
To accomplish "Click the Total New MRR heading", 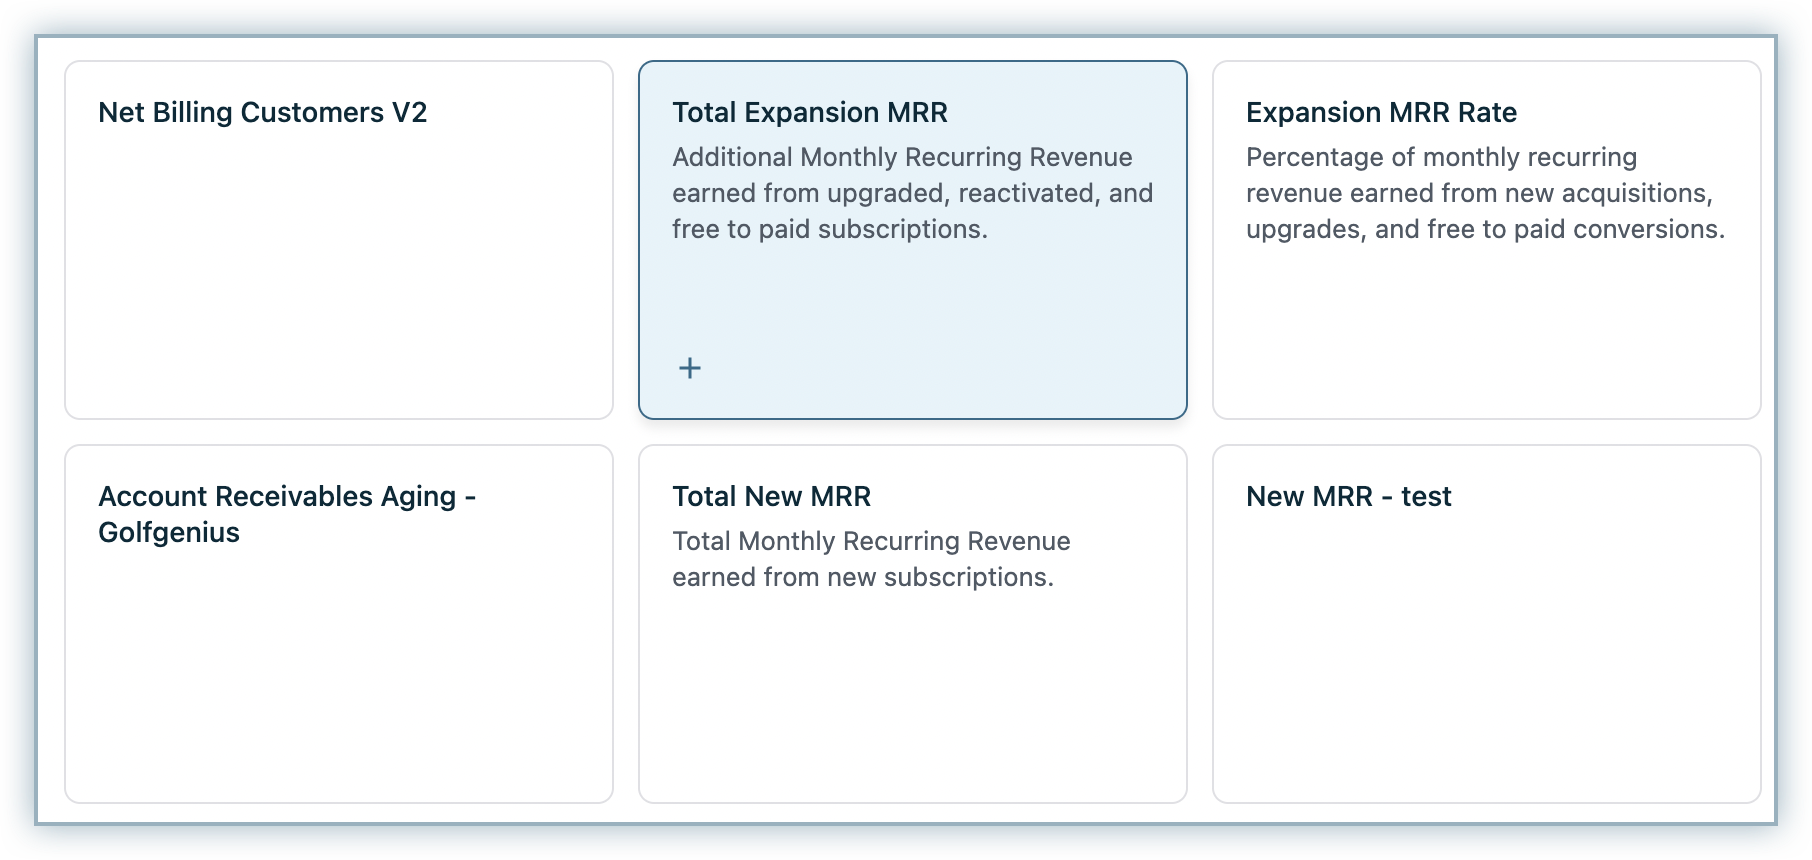I will coord(771,496).
